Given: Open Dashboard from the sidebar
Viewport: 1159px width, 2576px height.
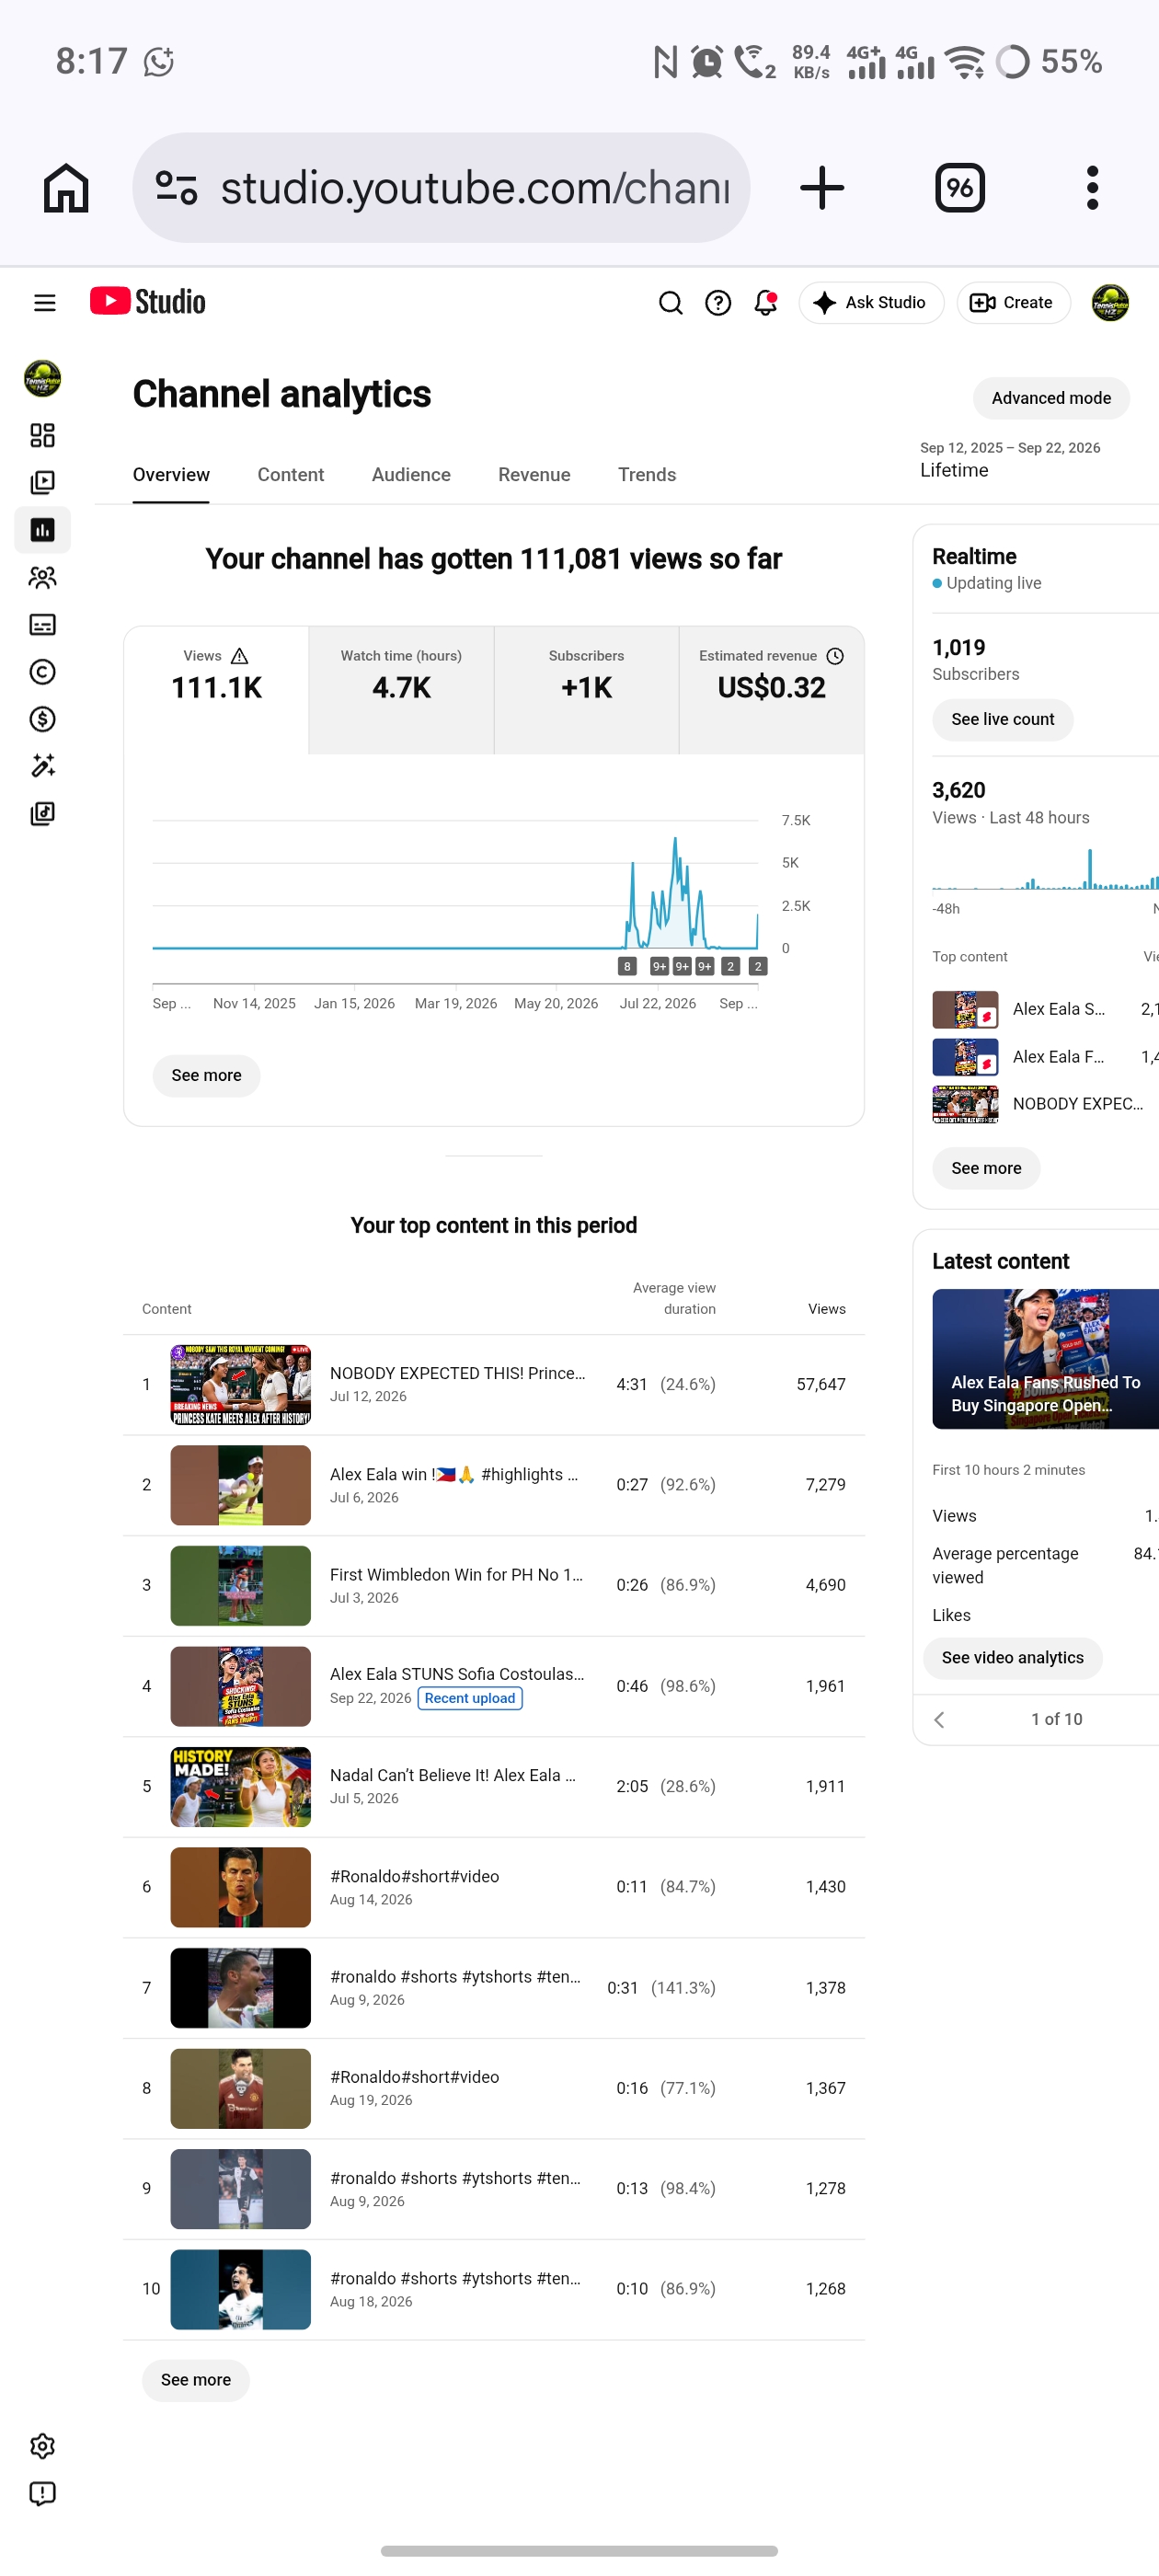Looking at the screenshot, I should click(x=42, y=435).
